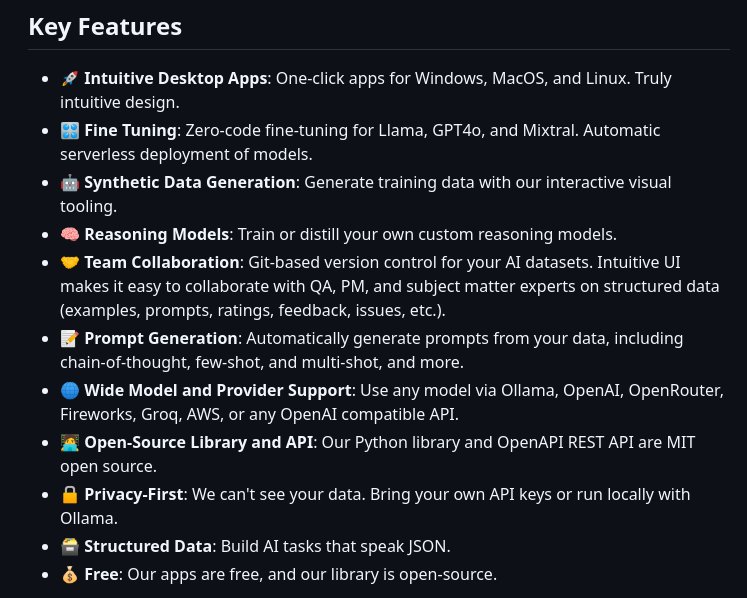Click the technologist emoji beside Open-Source Library

coord(70,442)
